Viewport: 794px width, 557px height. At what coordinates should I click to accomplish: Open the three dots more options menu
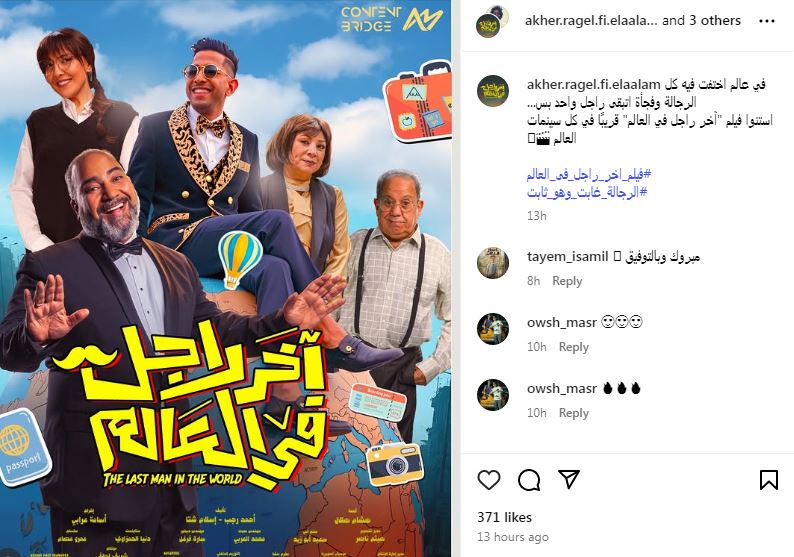coord(767,21)
